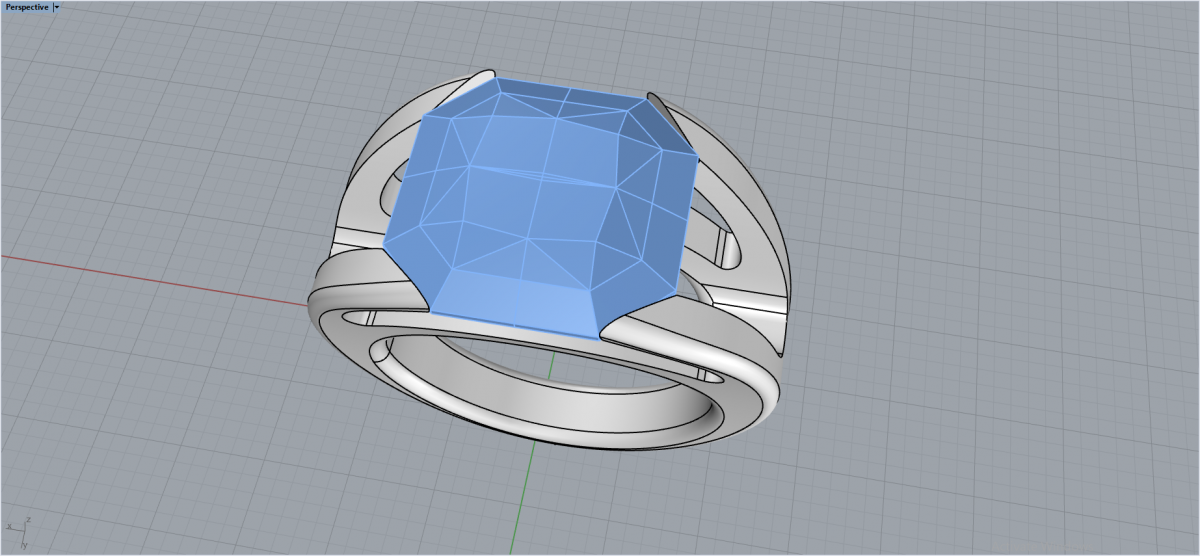Click the gem's front bottom trapezoid facet
This screenshot has height=556, width=1200.
click(x=515, y=300)
